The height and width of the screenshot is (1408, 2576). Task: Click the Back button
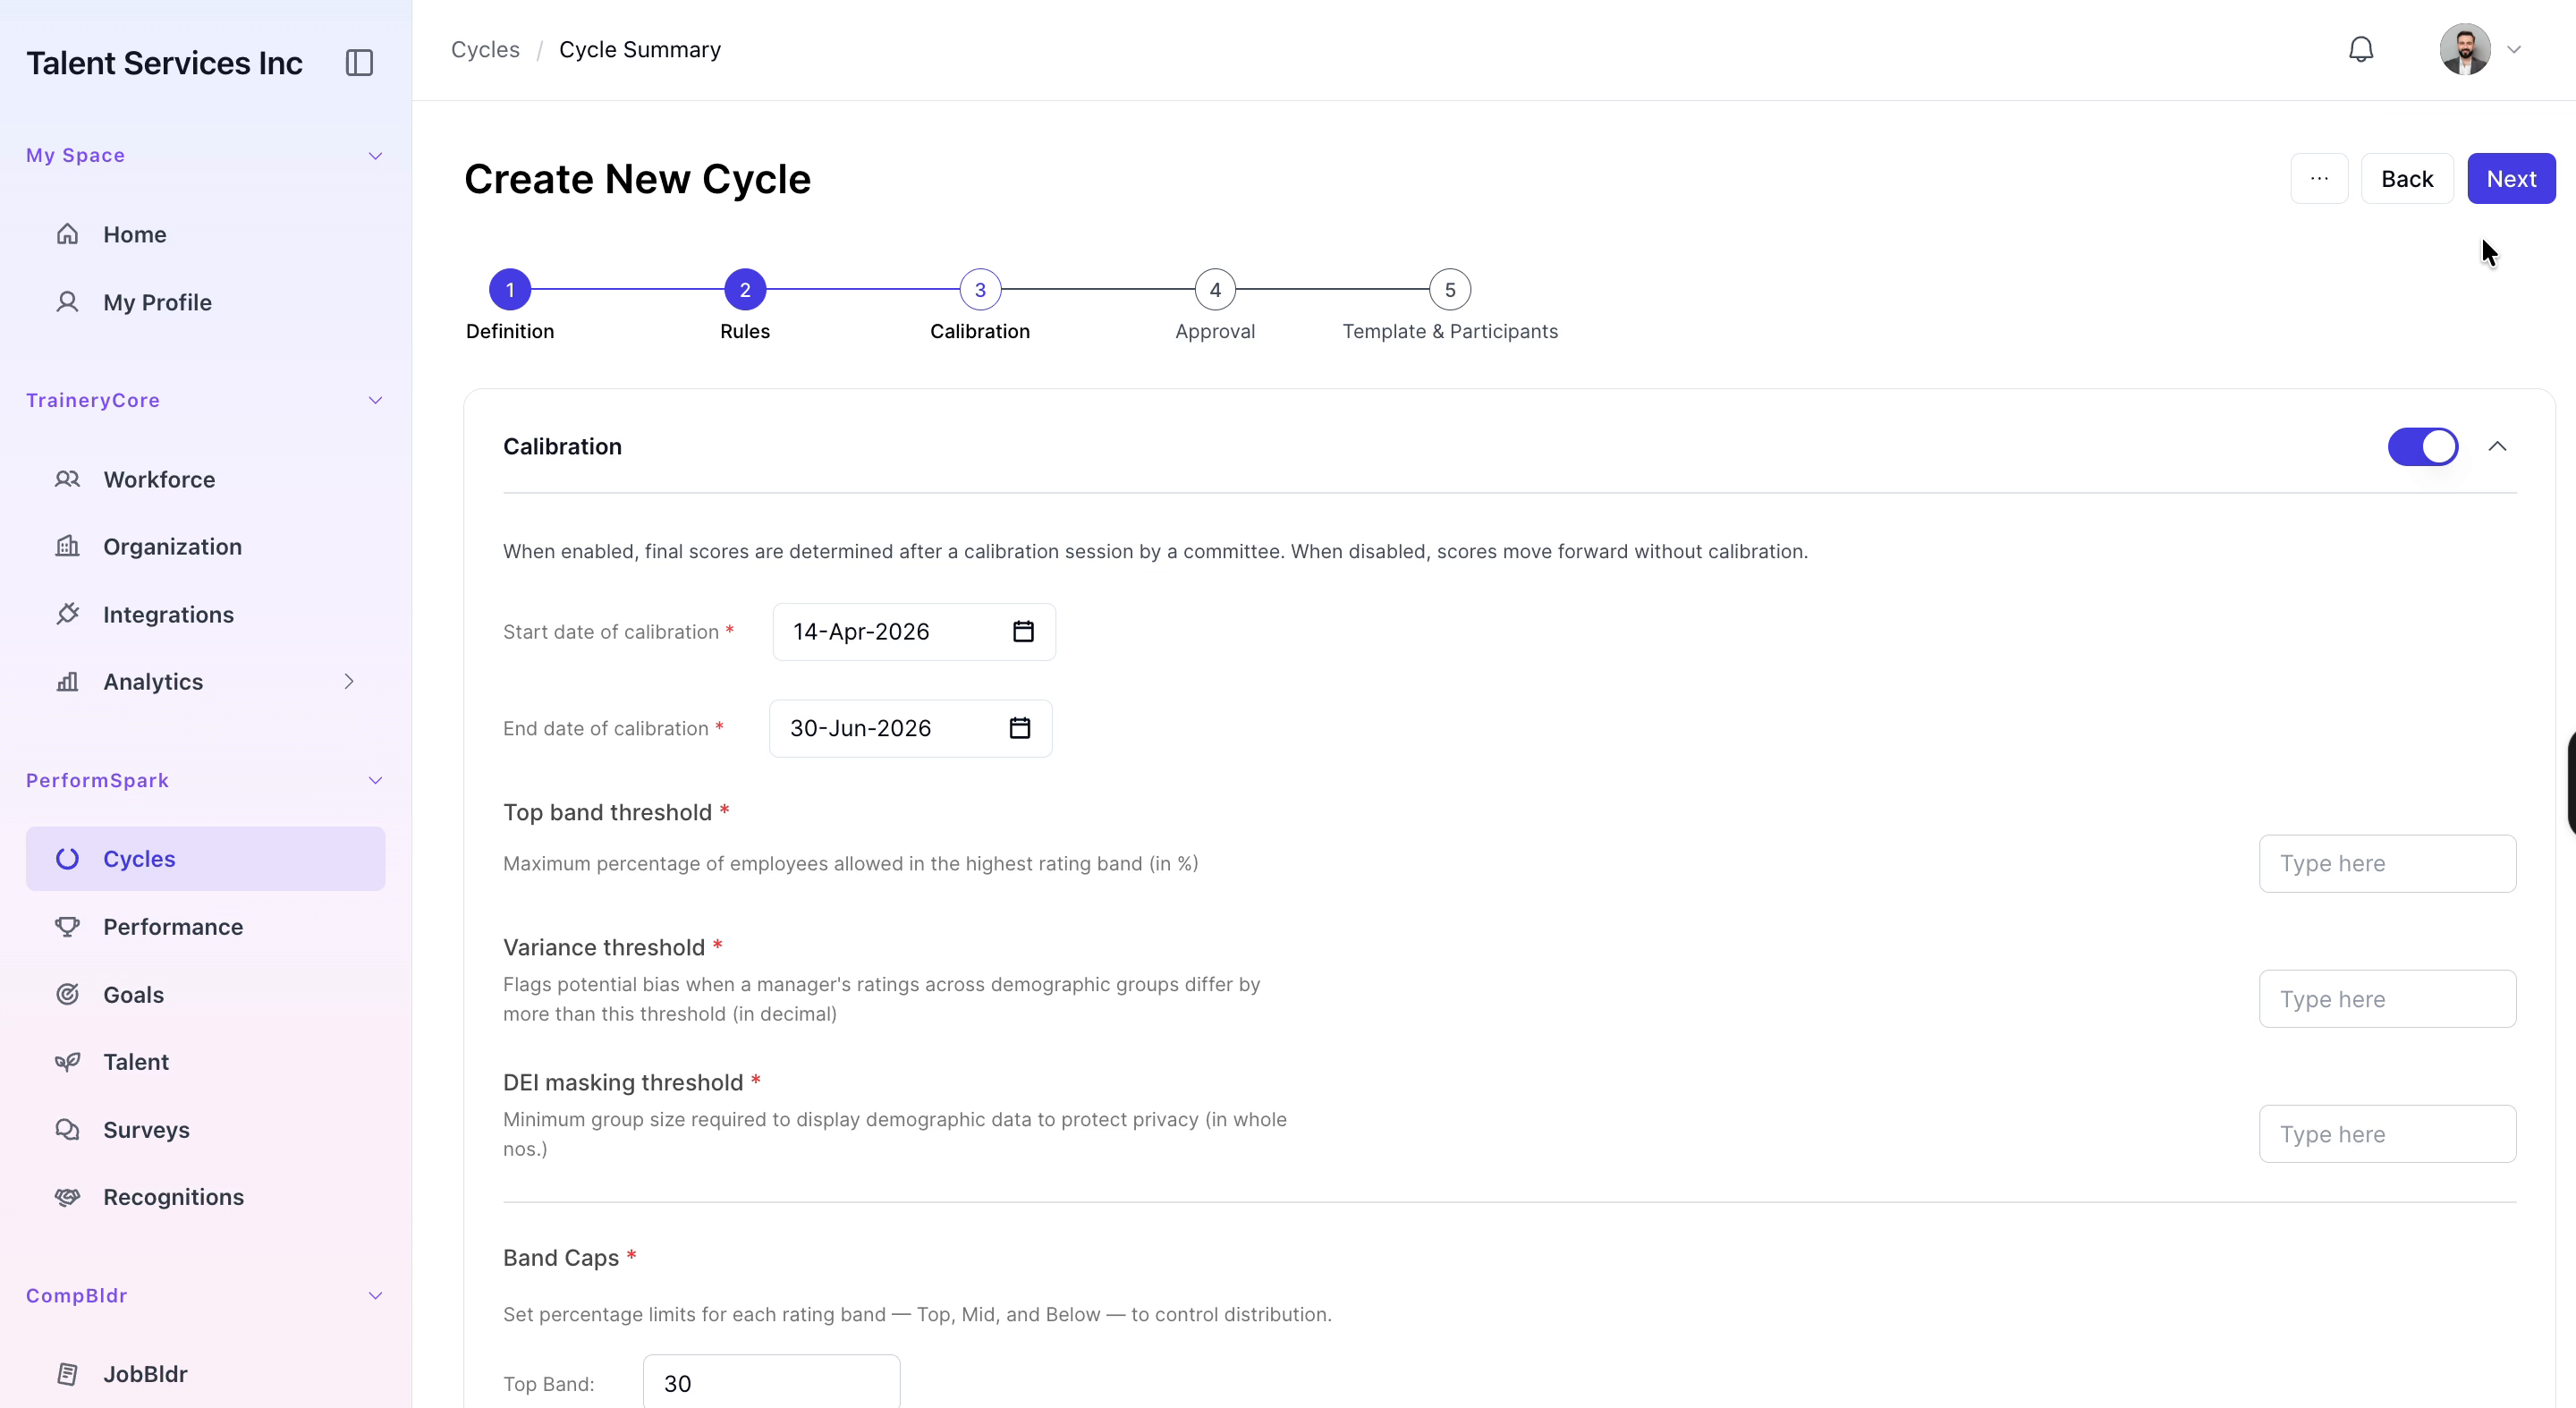[2406, 179]
